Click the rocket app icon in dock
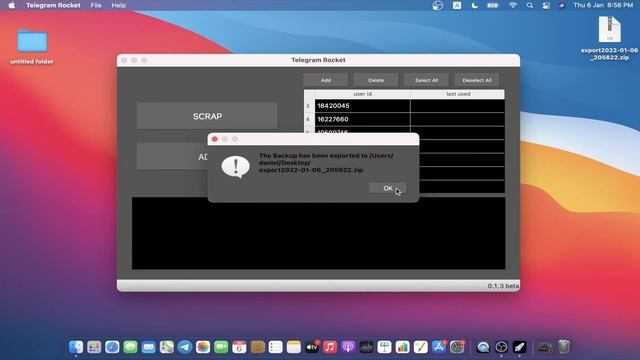The image size is (640, 360). [x=520, y=347]
